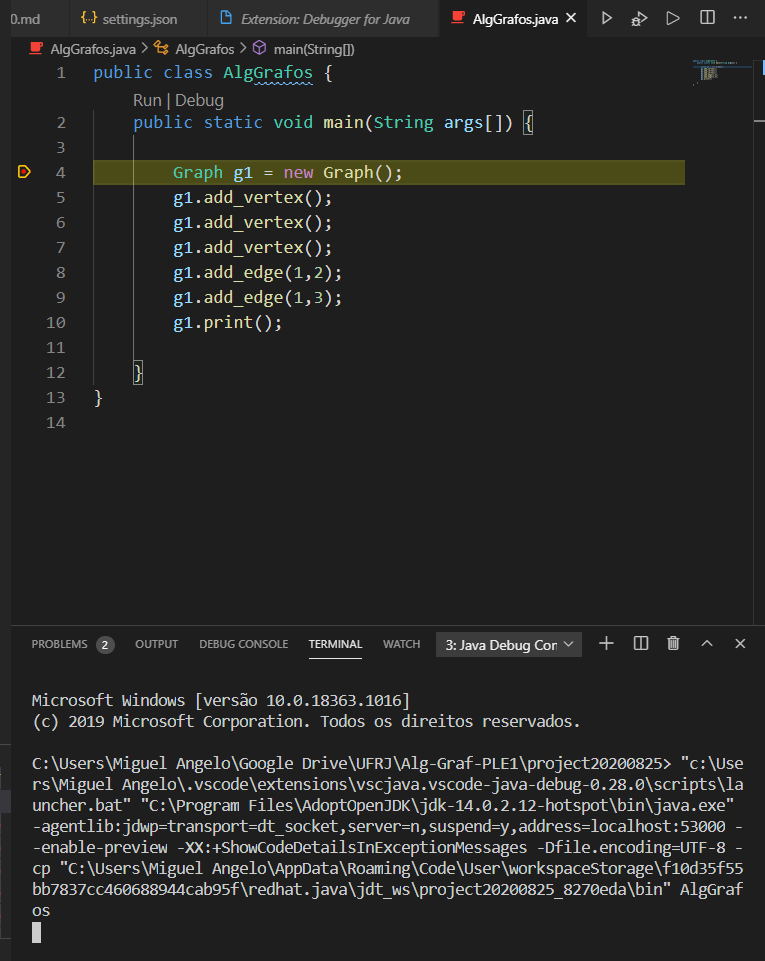Open the WATCH panel tab
The height and width of the screenshot is (961, 765).
pyautogui.click(x=402, y=644)
